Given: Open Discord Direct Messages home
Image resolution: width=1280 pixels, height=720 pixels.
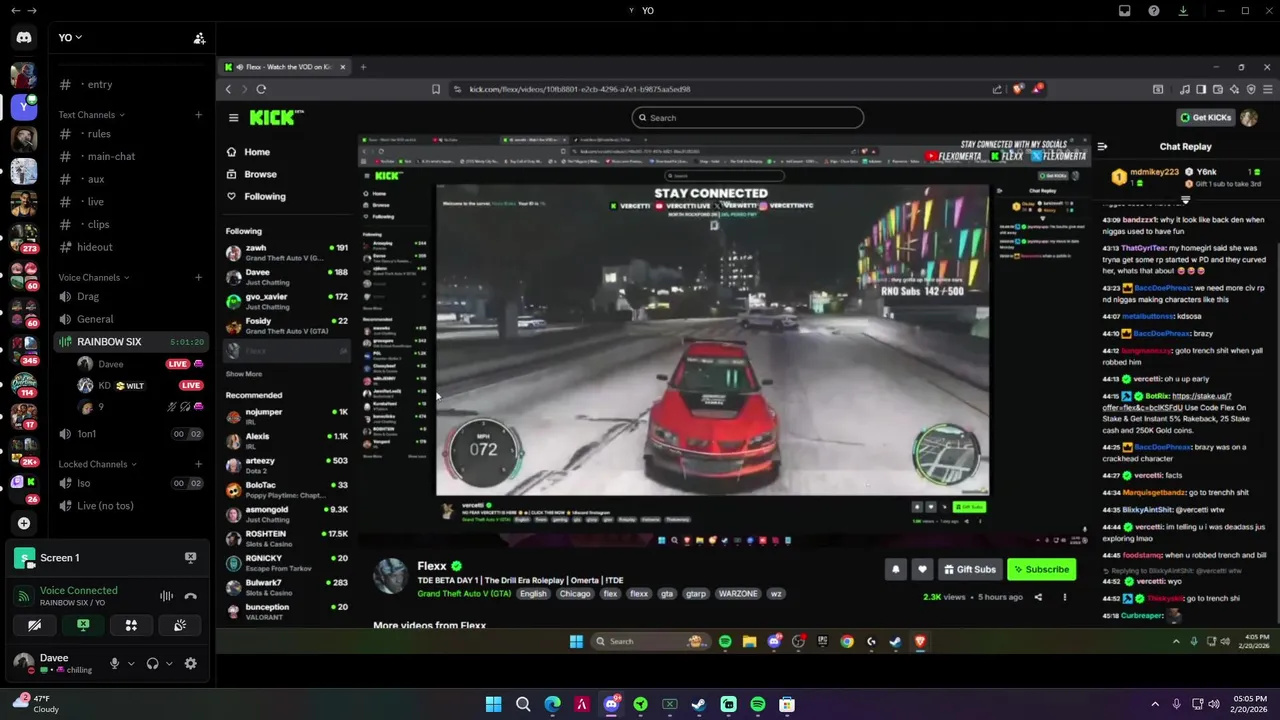Looking at the screenshot, I should 24,38.
